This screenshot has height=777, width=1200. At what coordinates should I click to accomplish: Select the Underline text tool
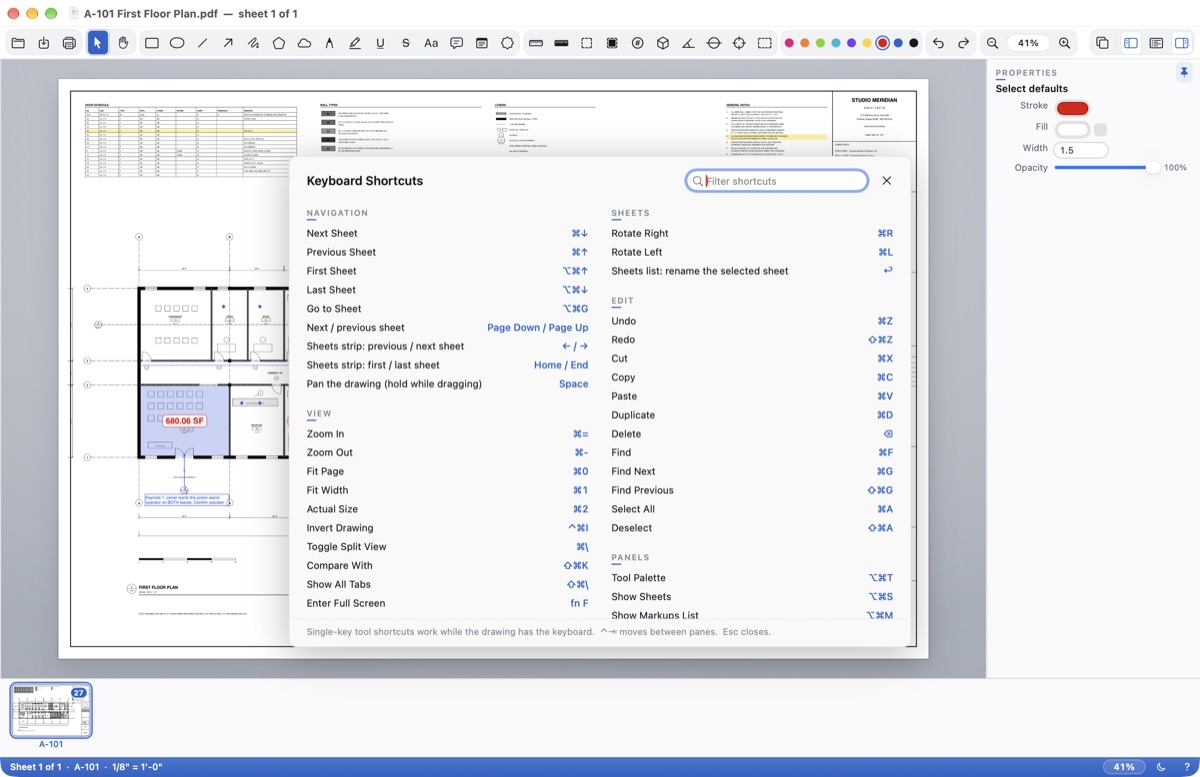(380, 43)
